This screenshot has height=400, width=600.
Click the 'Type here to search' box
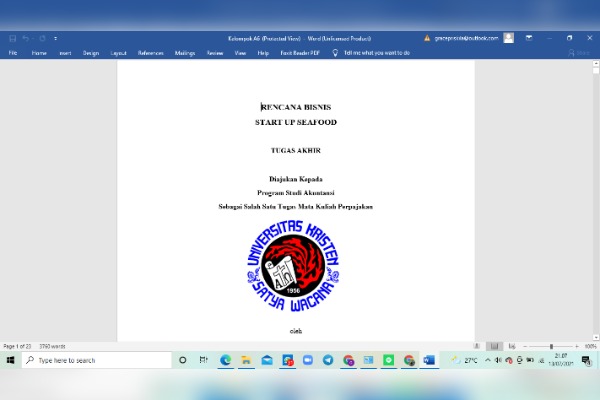click(96, 360)
